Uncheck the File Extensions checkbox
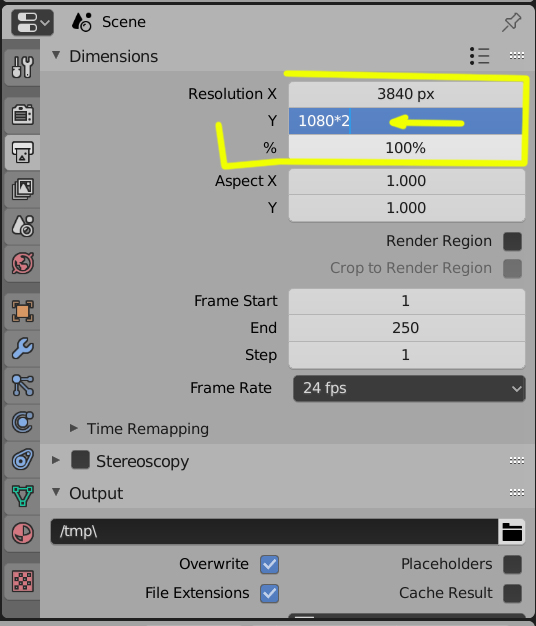Image resolution: width=536 pixels, height=626 pixels. tap(269, 593)
